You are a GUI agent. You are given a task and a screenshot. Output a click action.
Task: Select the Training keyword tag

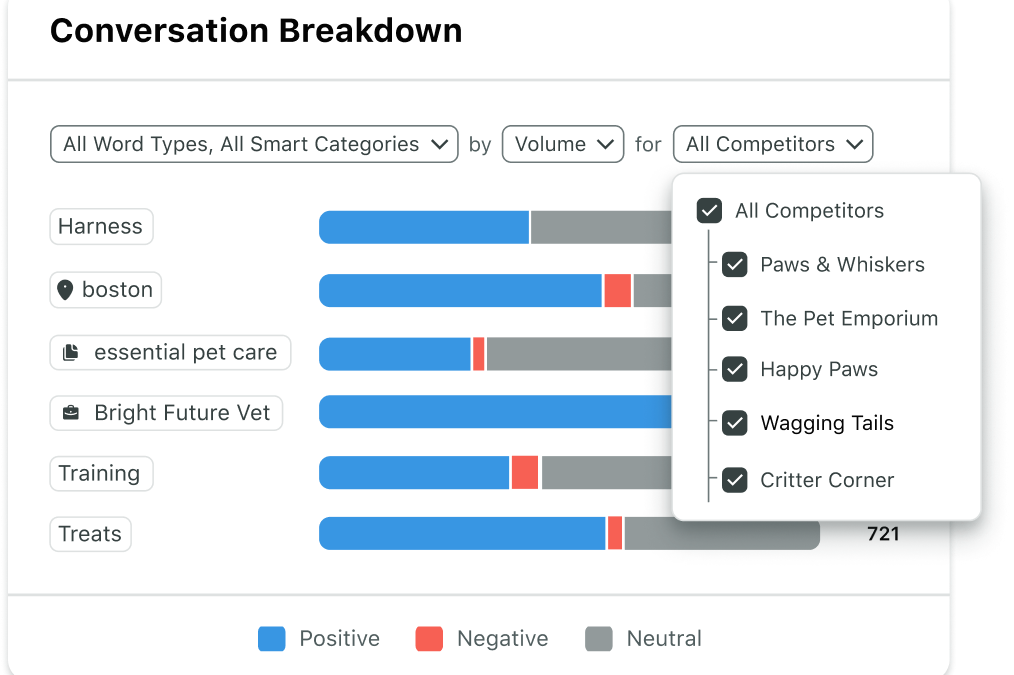tap(100, 474)
